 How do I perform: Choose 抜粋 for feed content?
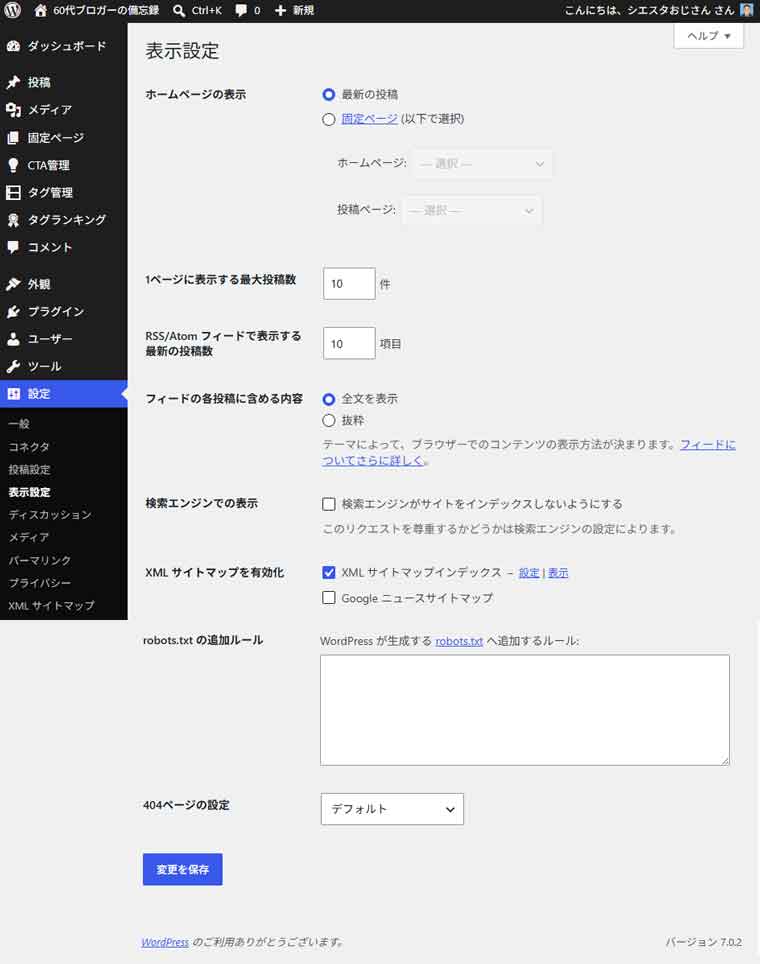tap(329, 421)
